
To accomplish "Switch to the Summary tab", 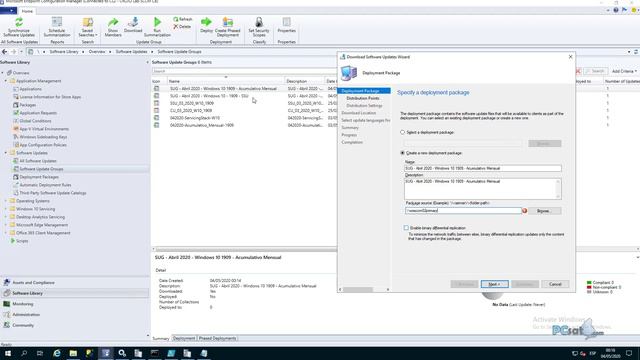I will pos(161,338).
